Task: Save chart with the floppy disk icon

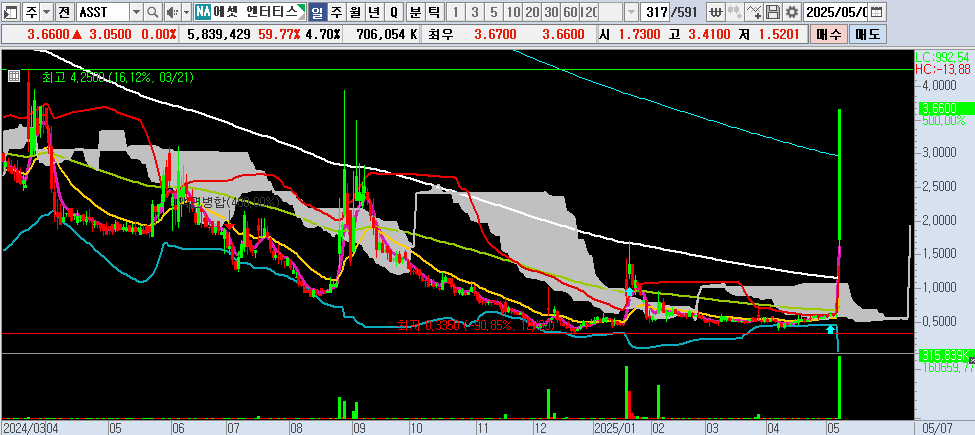Action: tap(772, 11)
